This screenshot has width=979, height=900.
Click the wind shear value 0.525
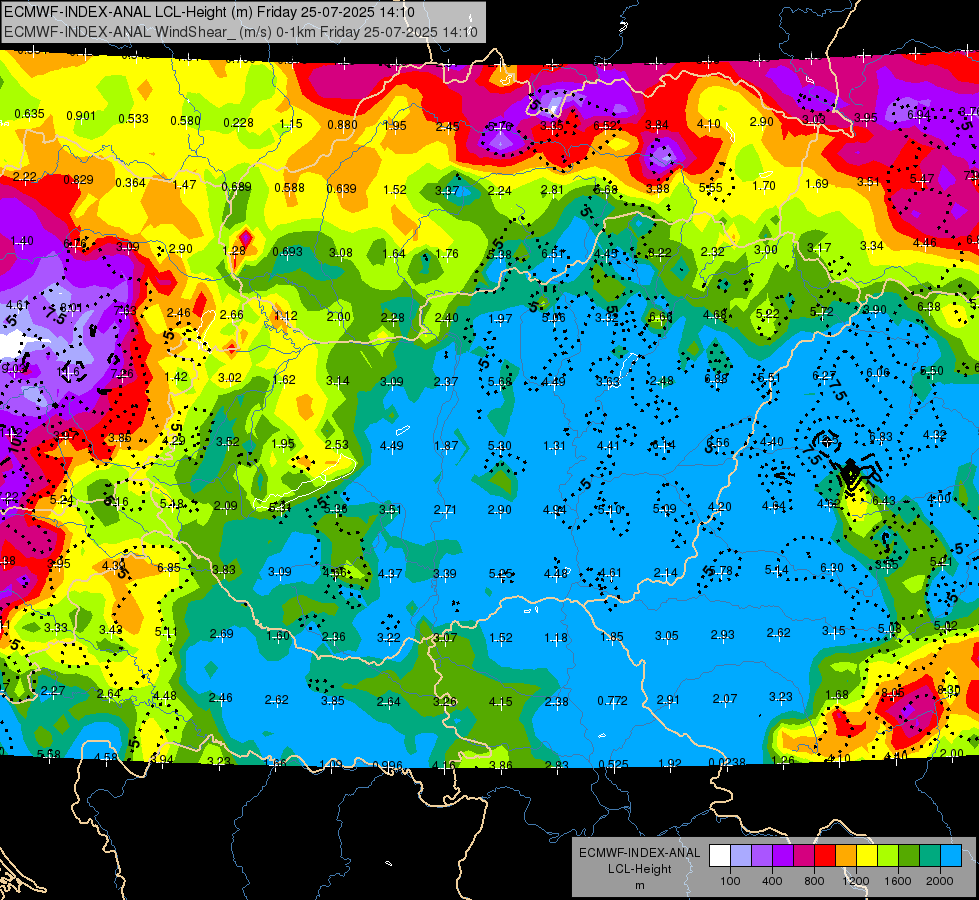(613, 764)
